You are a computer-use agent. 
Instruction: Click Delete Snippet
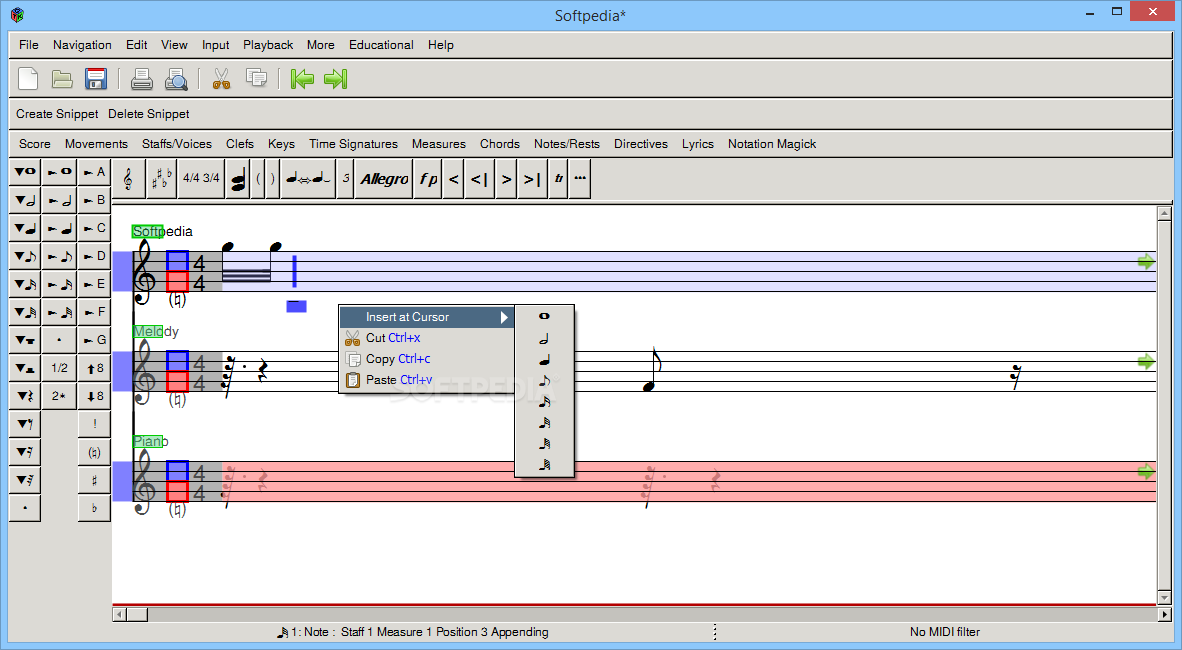149,114
